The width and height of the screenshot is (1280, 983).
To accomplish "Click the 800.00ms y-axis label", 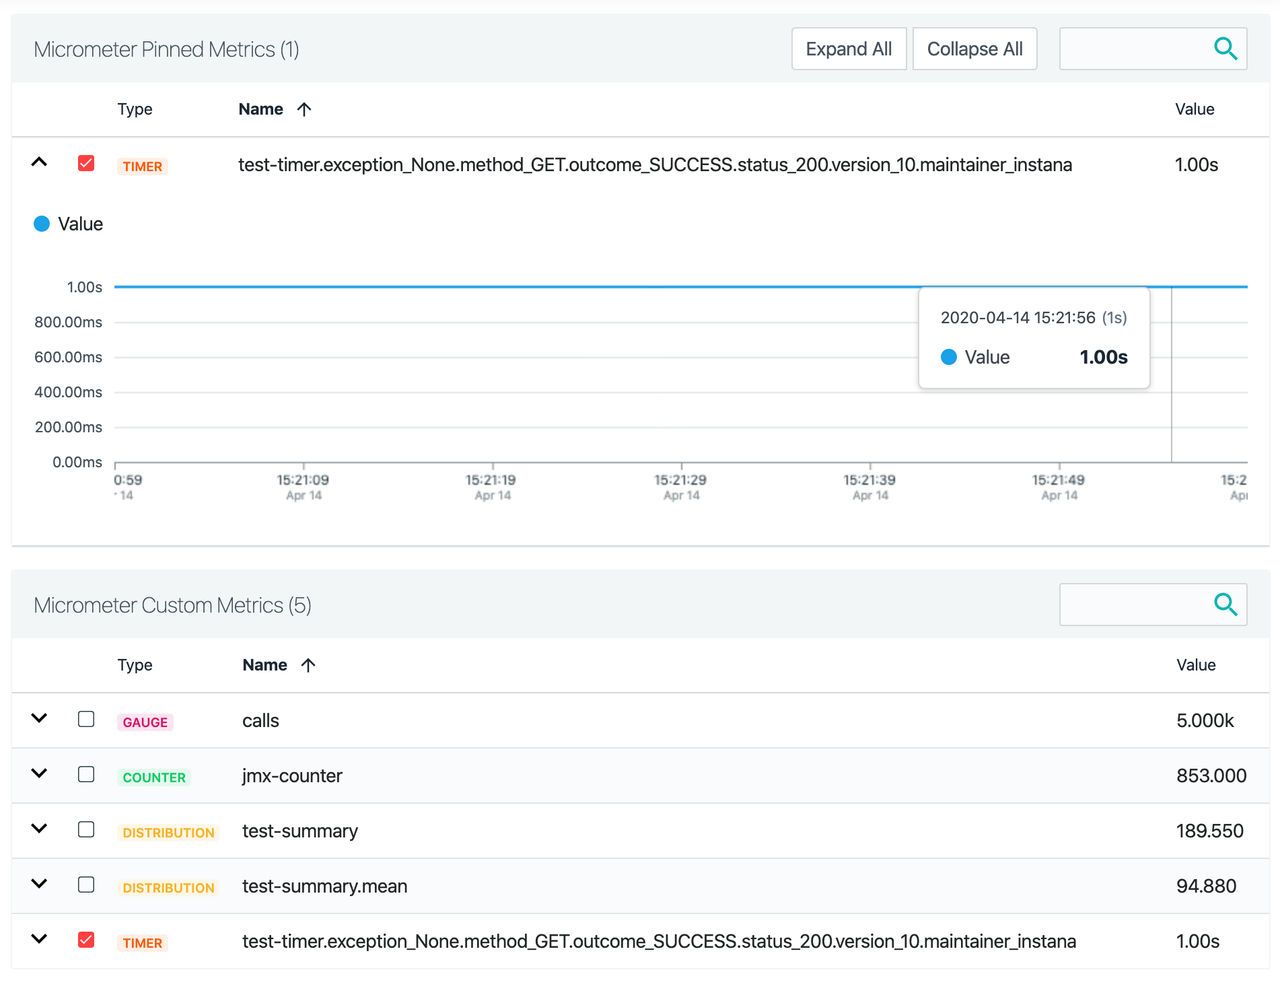I will point(68,322).
